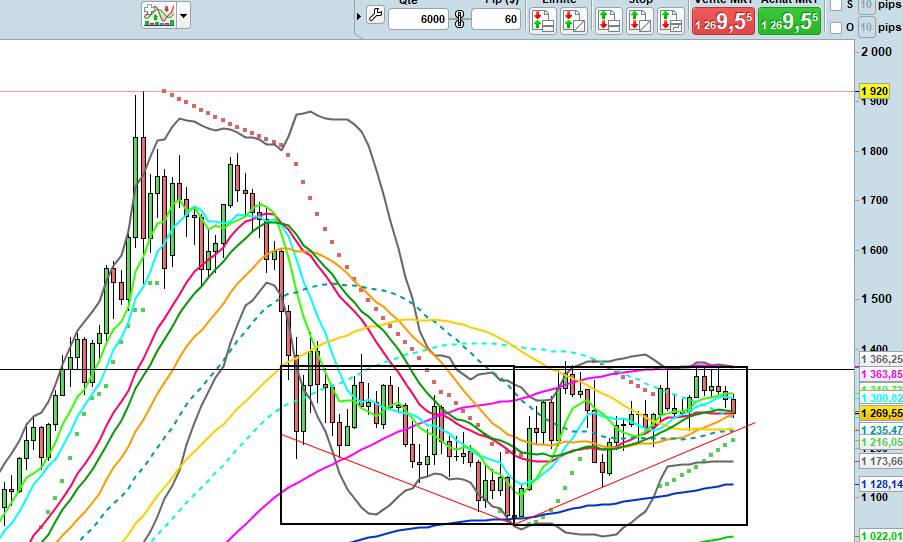Screen dimensions: 903x542
Task: Click the third Stop order icon
Action: point(670,21)
